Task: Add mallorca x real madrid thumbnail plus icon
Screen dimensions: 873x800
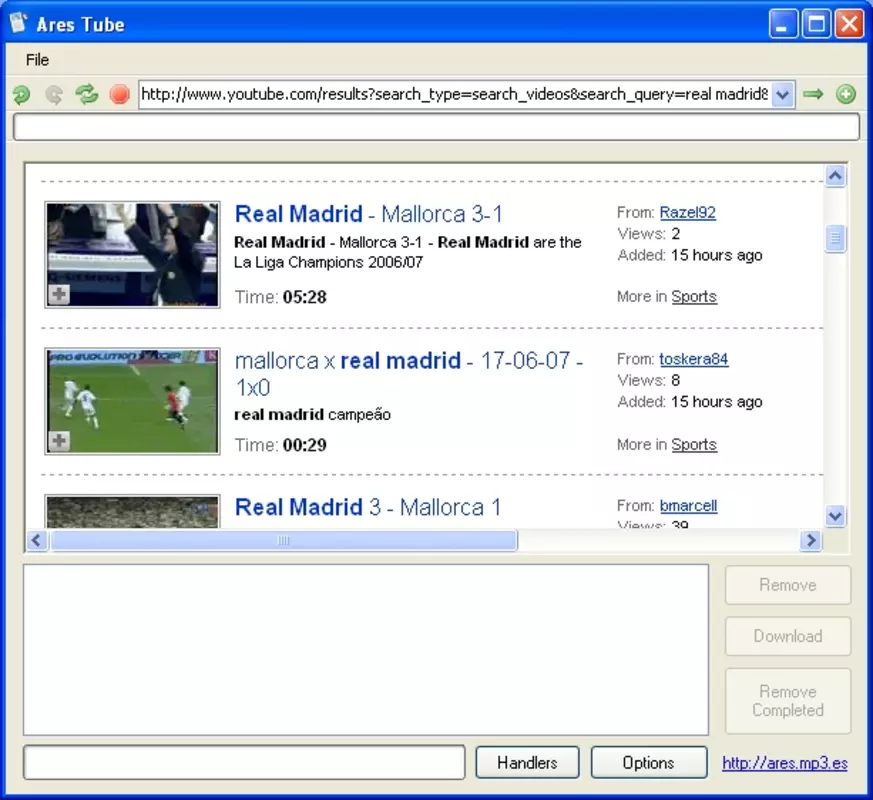Action: (x=58, y=441)
